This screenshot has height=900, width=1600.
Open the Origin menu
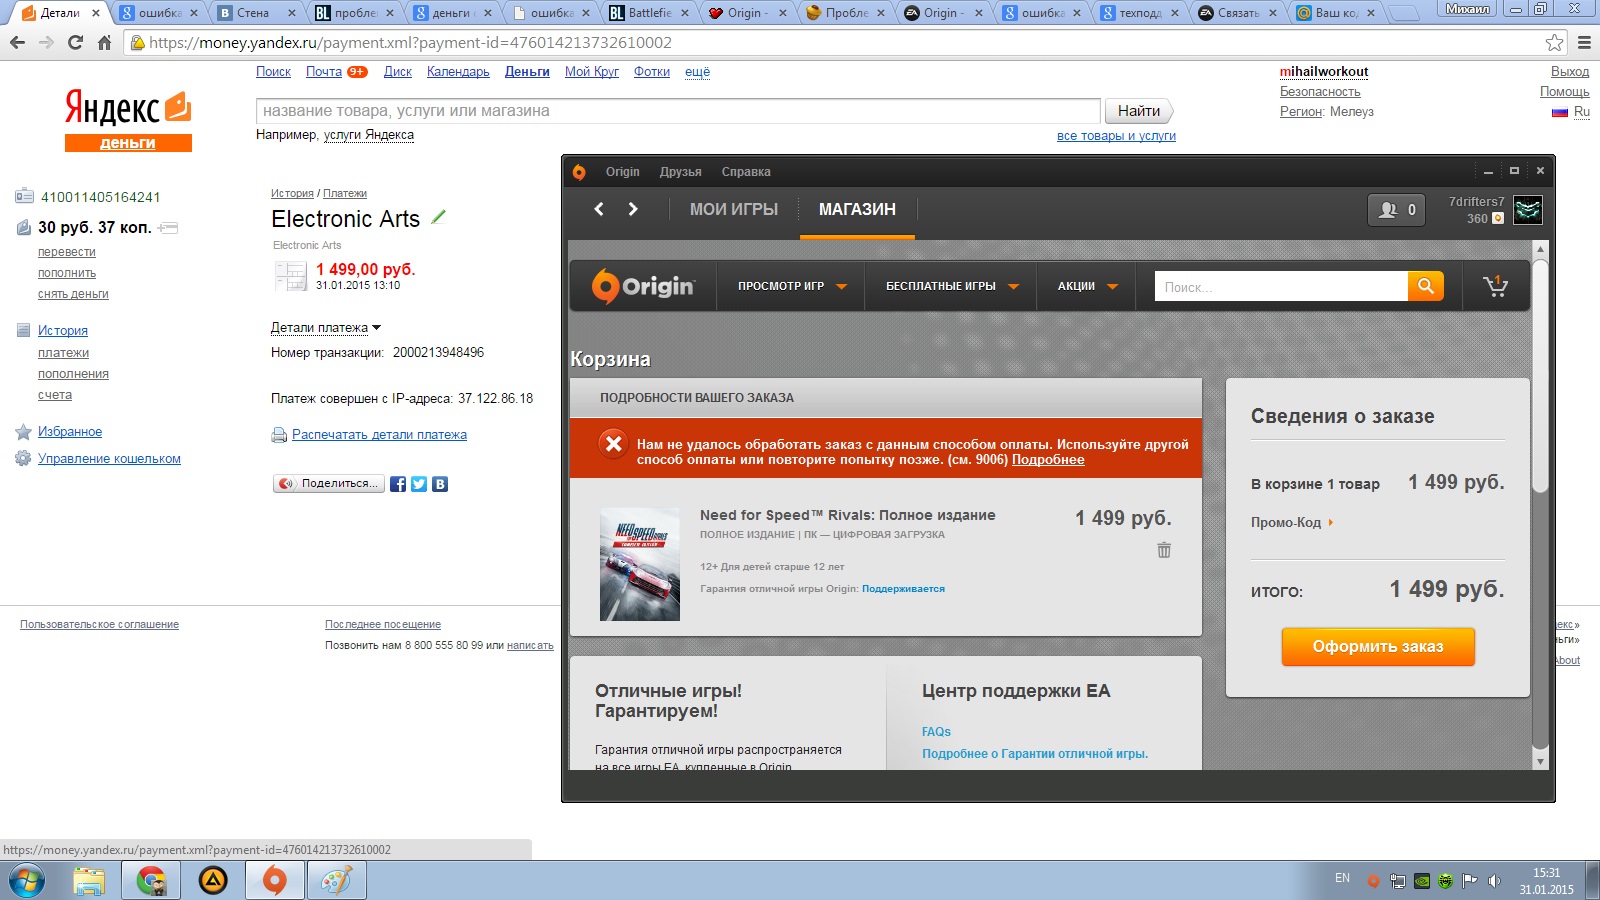tap(622, 172)
